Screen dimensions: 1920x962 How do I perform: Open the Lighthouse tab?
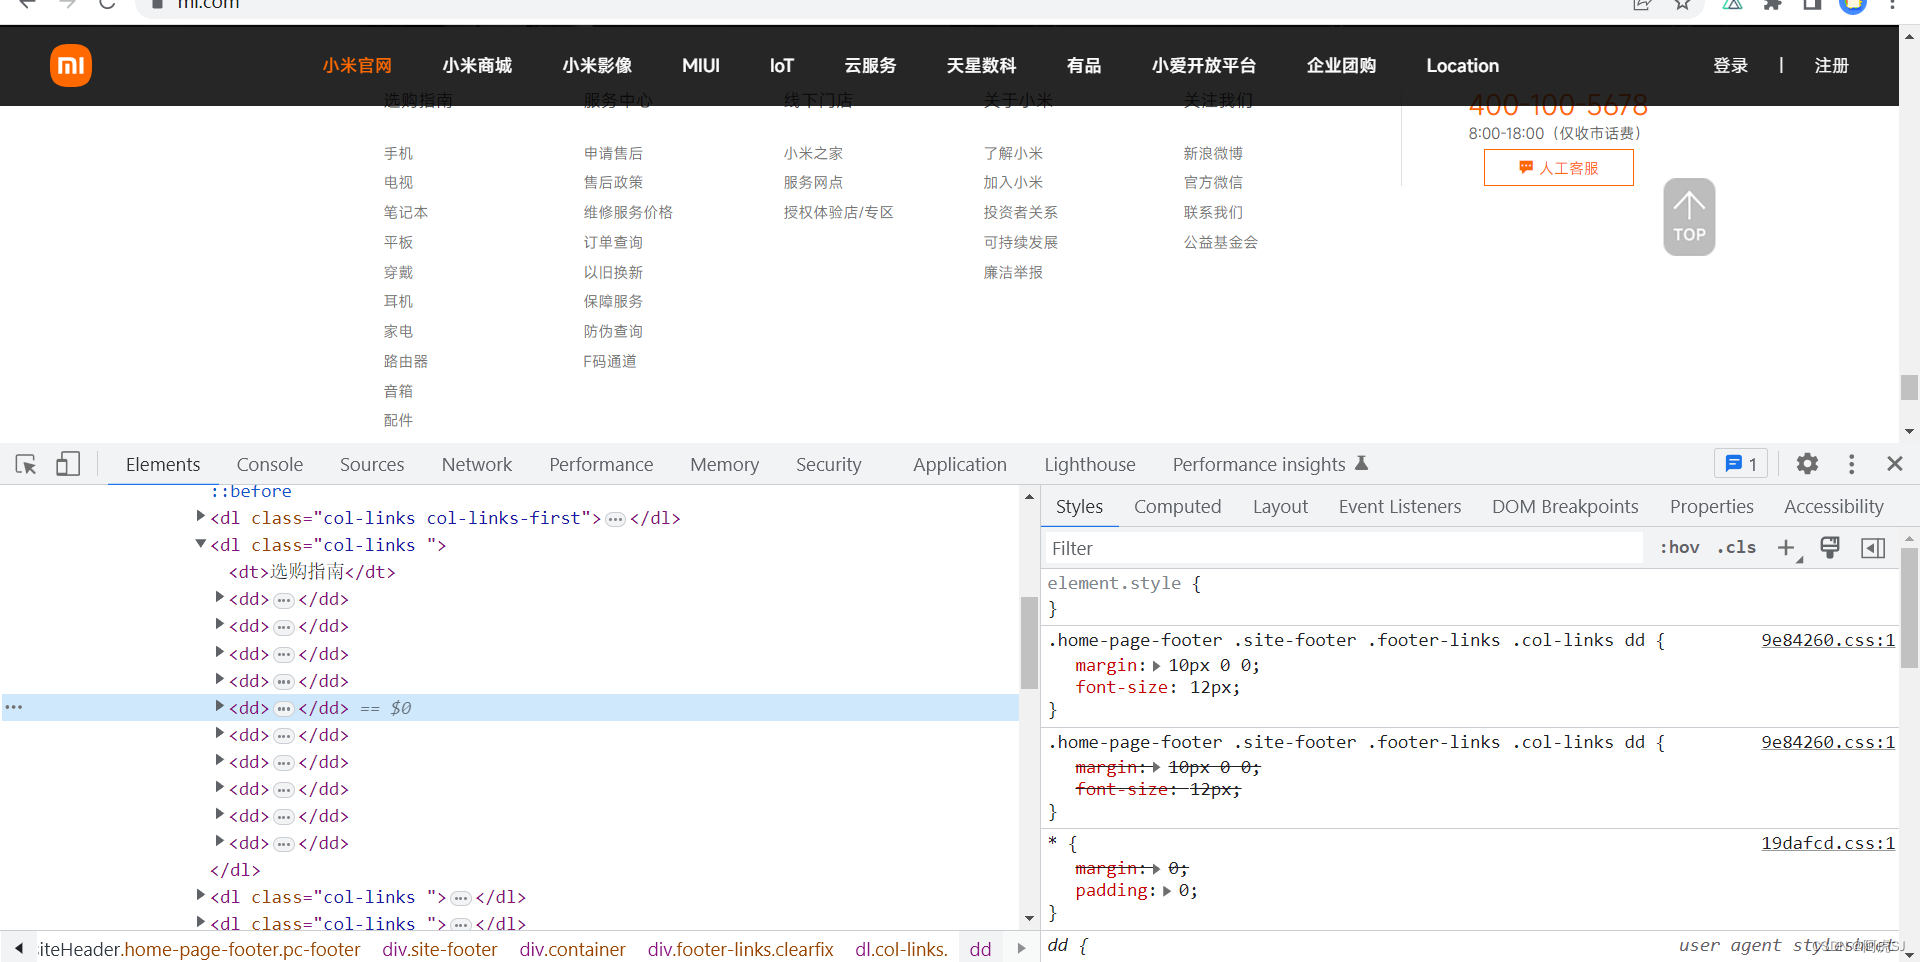tap(1090, 464)
